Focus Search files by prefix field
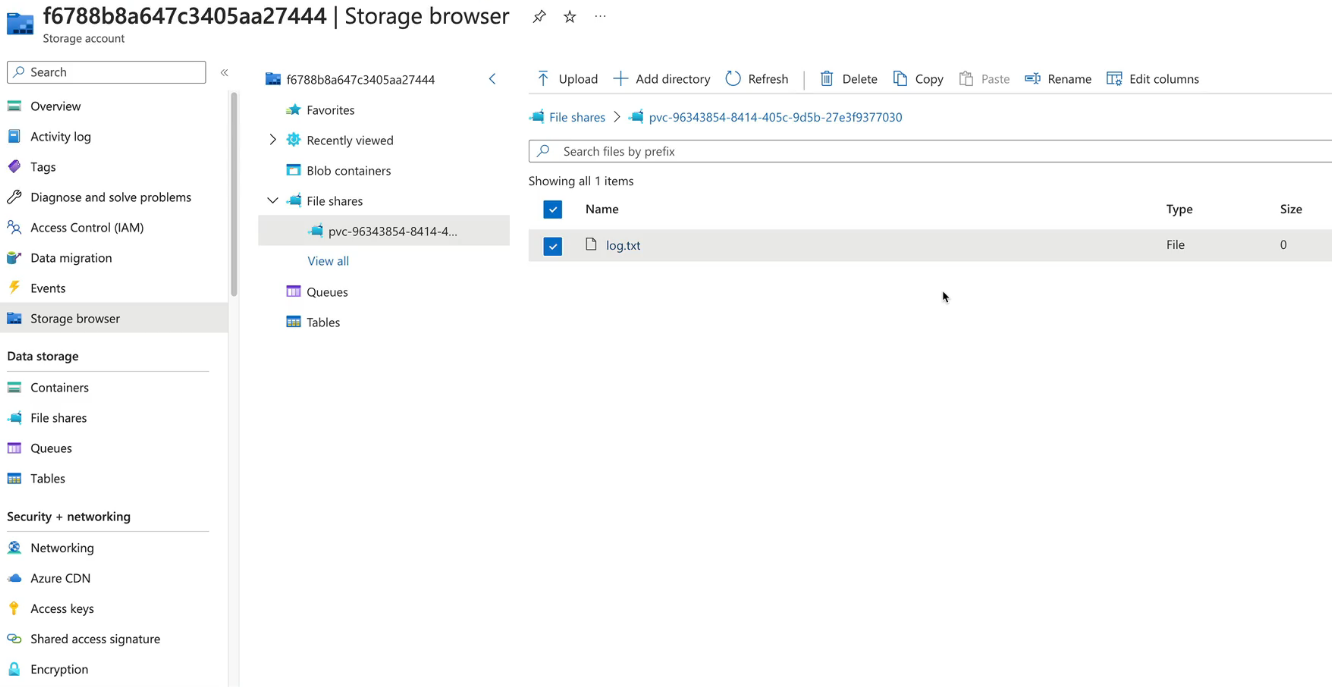 click(930, 151)
